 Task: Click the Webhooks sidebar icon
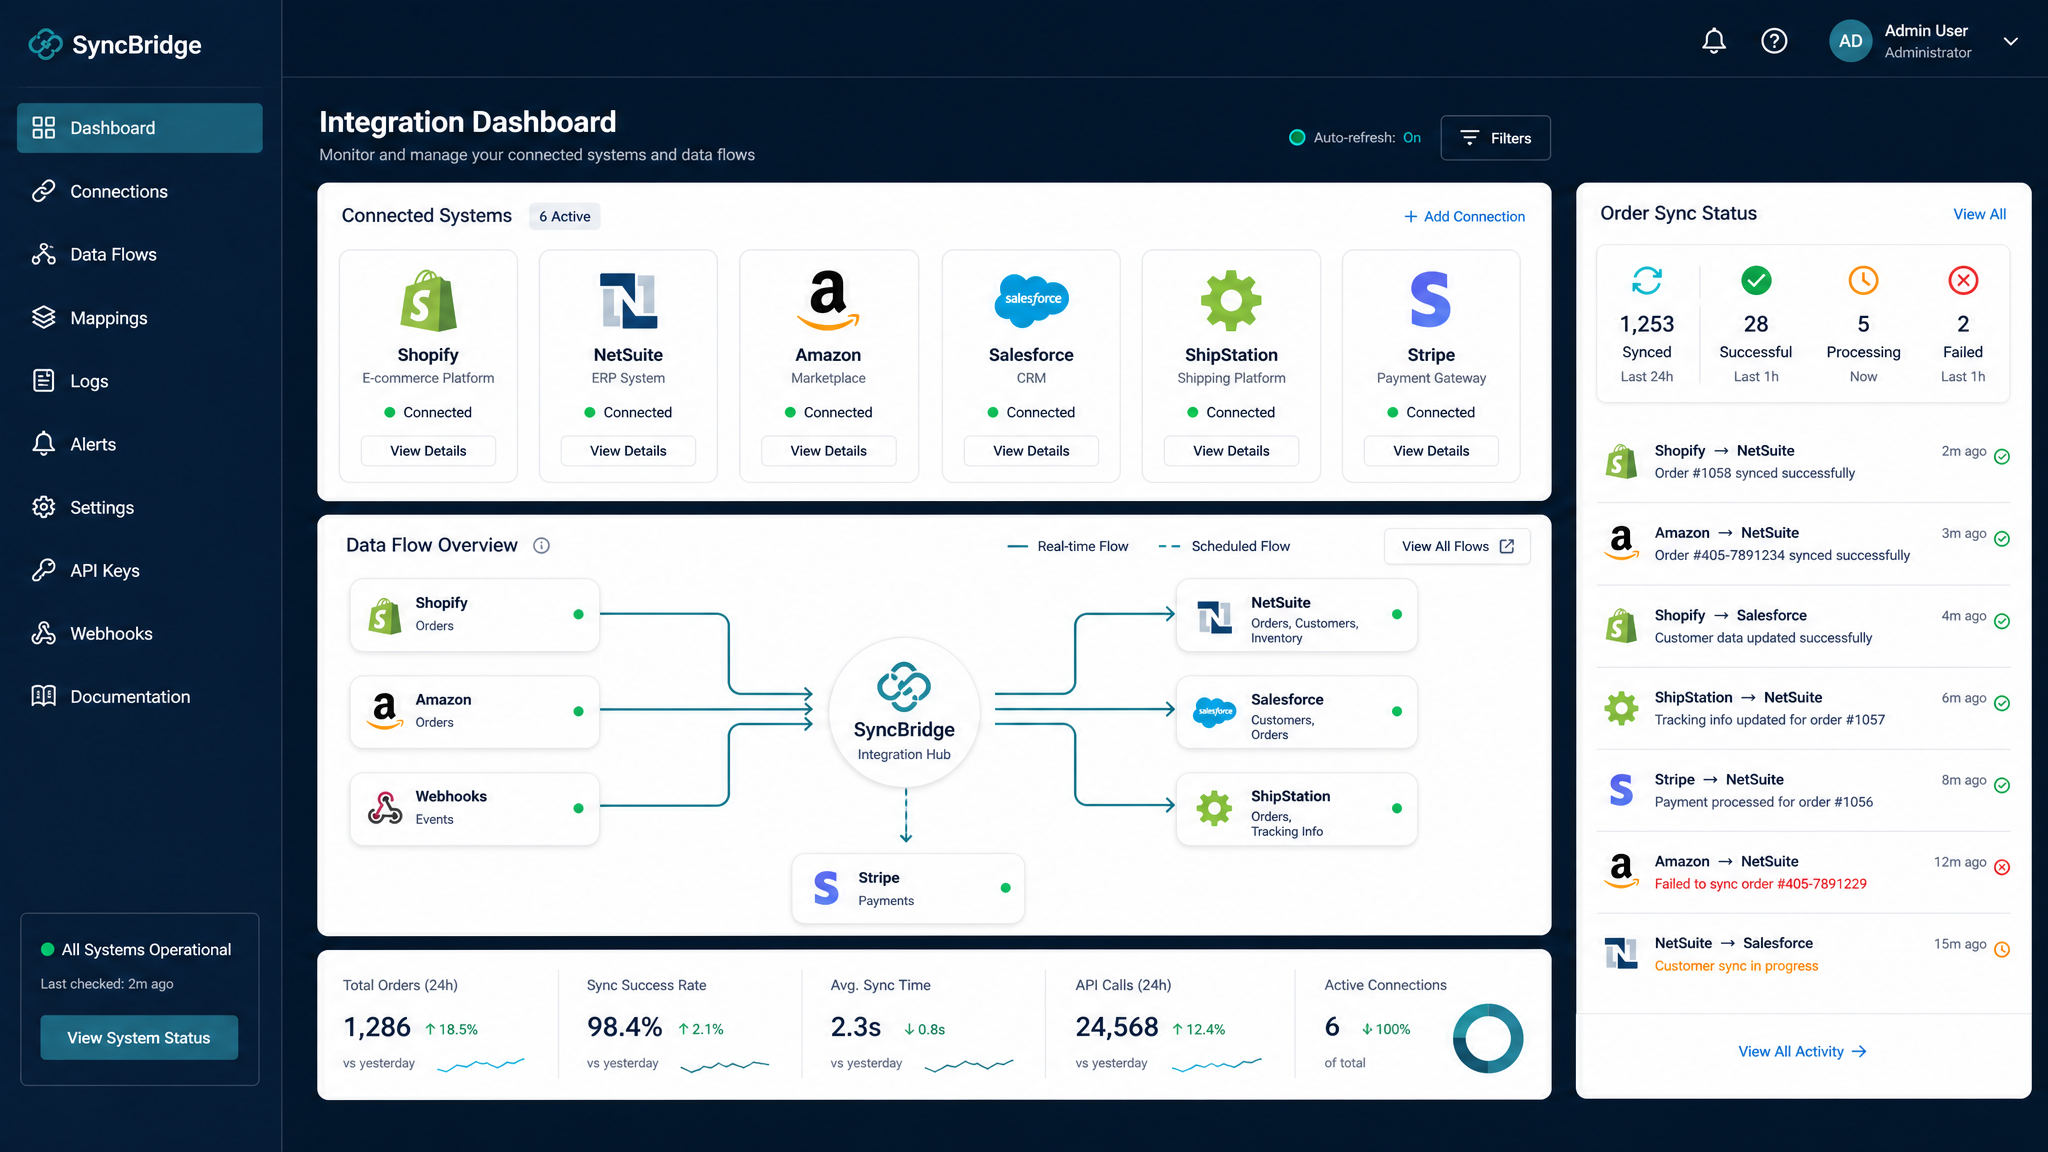[x=44, y=633]
